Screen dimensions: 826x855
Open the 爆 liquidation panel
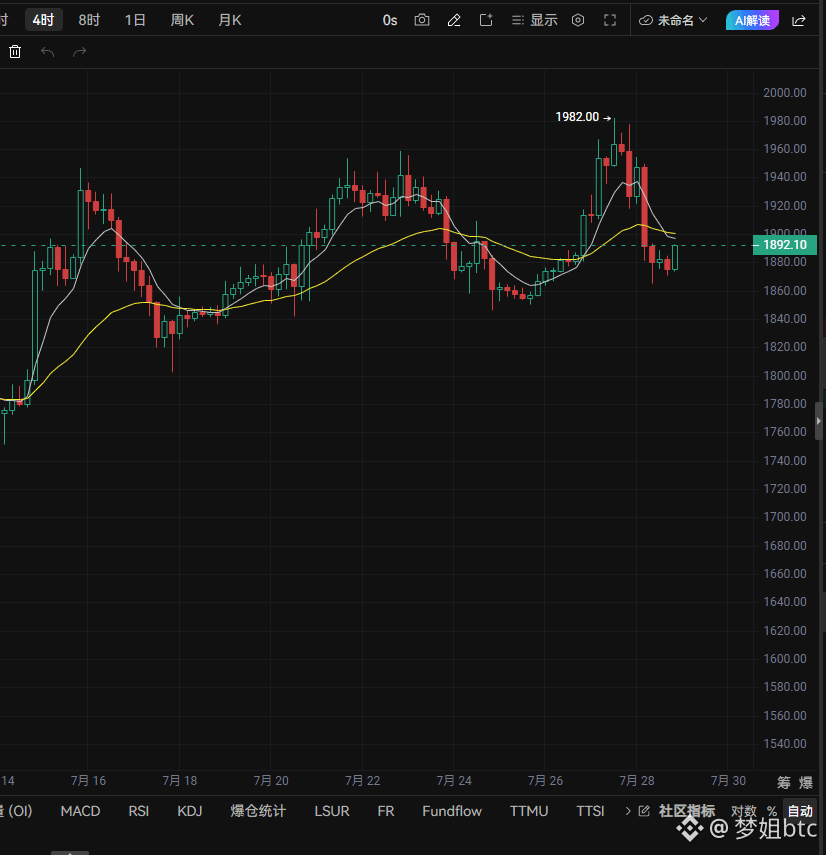tap(805, 782)
